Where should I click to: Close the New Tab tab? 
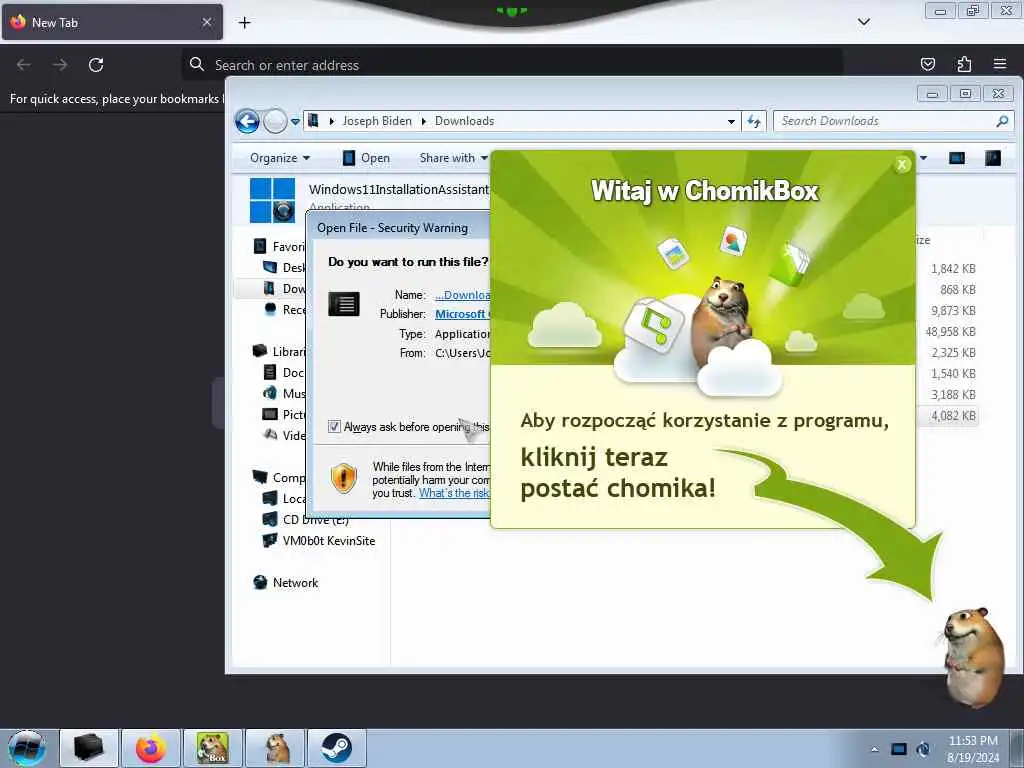[206, 22]
